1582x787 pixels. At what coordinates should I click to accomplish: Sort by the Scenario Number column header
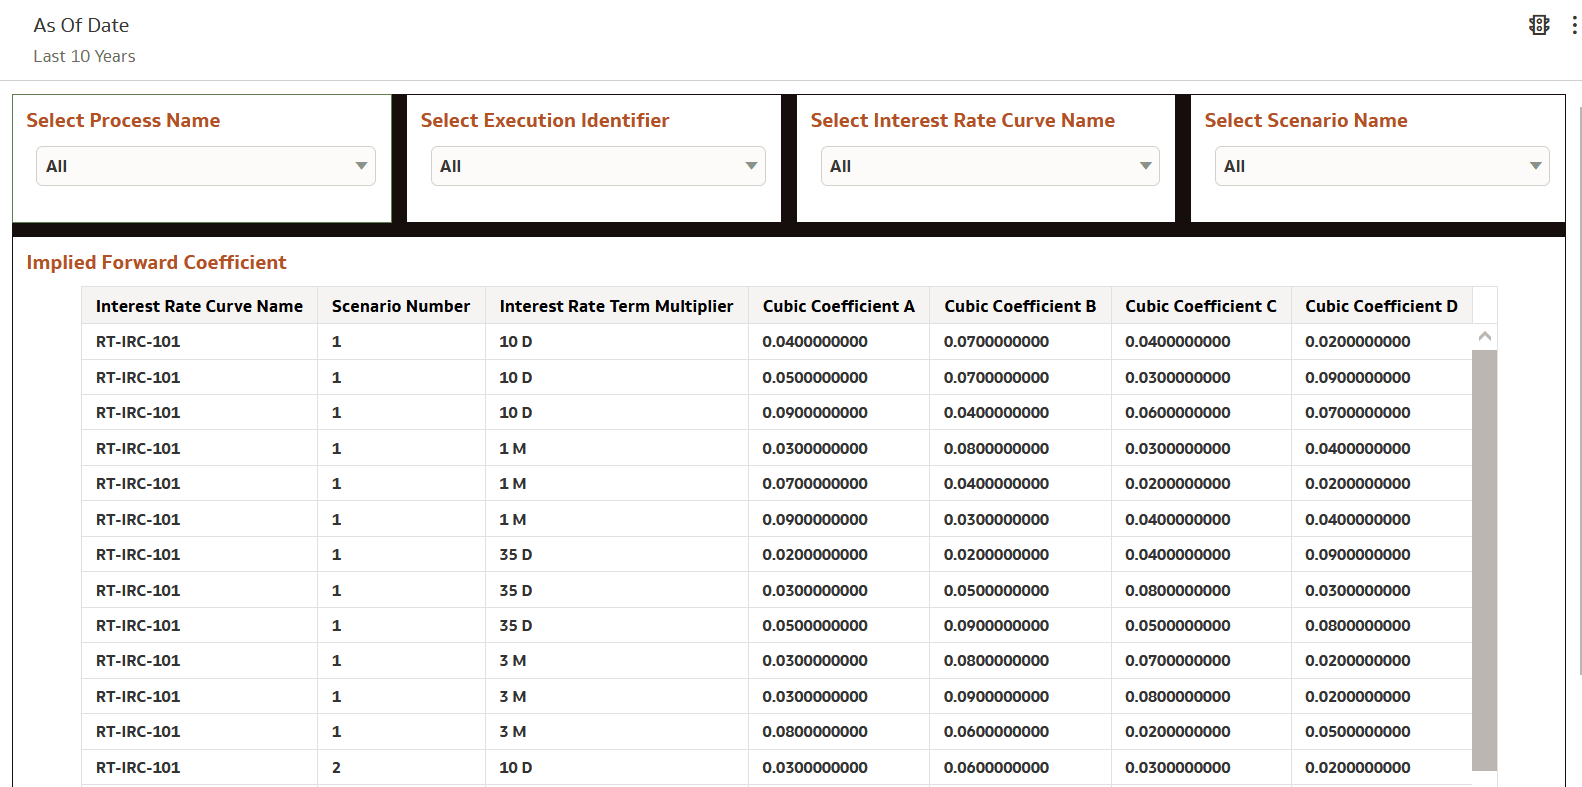click(401, 306)
